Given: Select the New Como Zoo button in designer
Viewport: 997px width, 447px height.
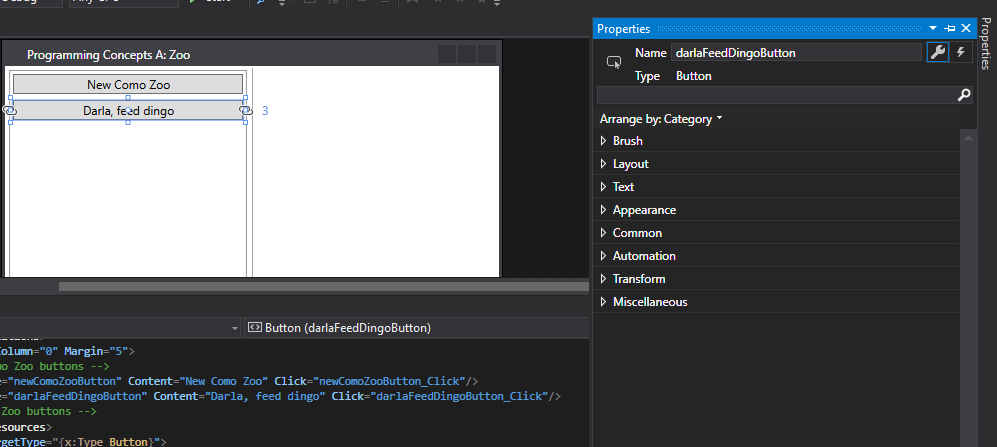Looking at the screenshot, I should point(128,85).
